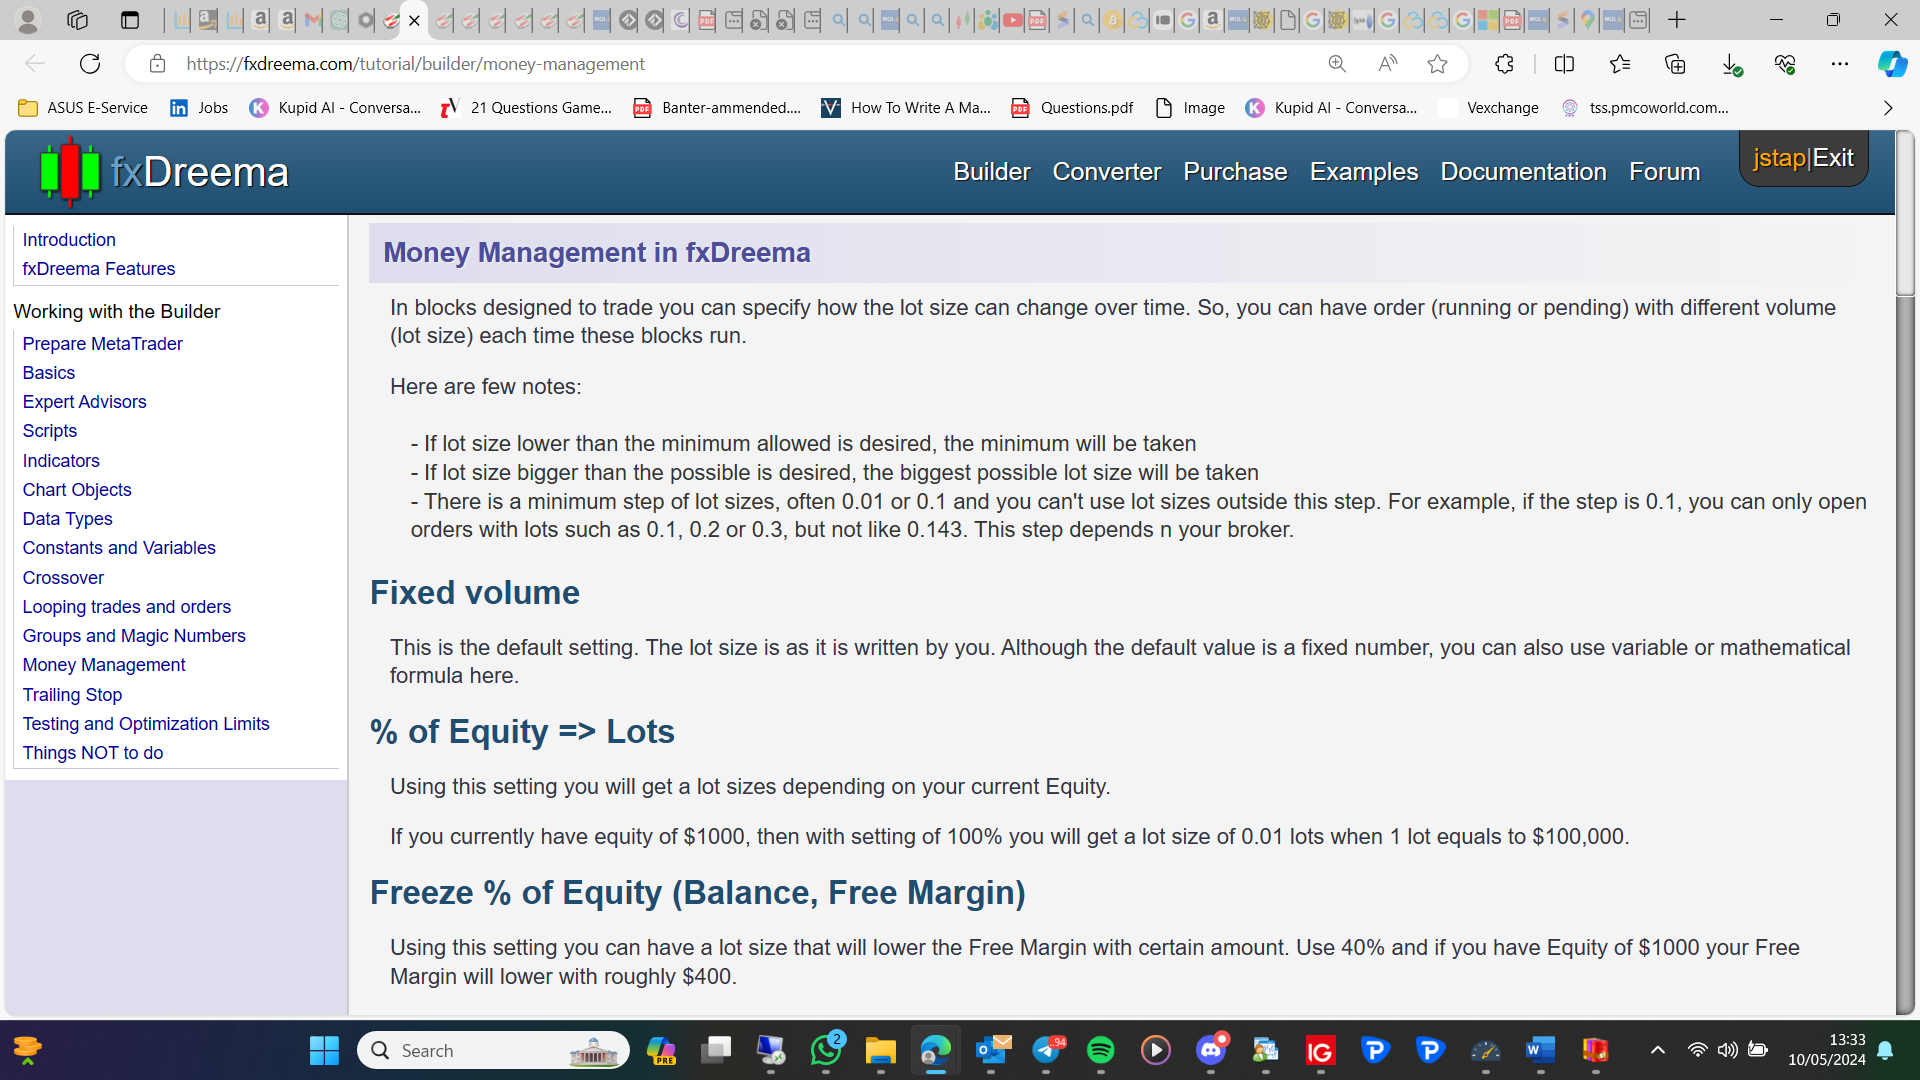Open a new browser tab
Viewport: 1920px width, 1080px height.
point(1677,20)
